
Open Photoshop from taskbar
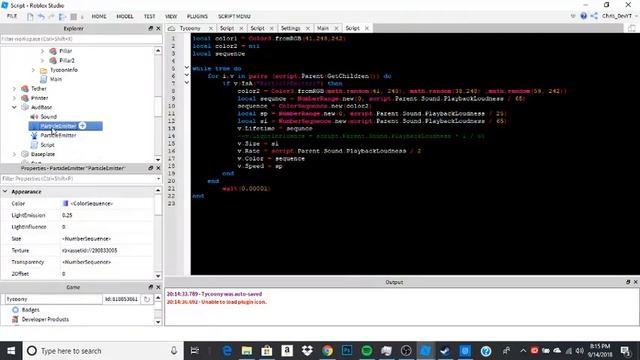(x=347, y=351)
